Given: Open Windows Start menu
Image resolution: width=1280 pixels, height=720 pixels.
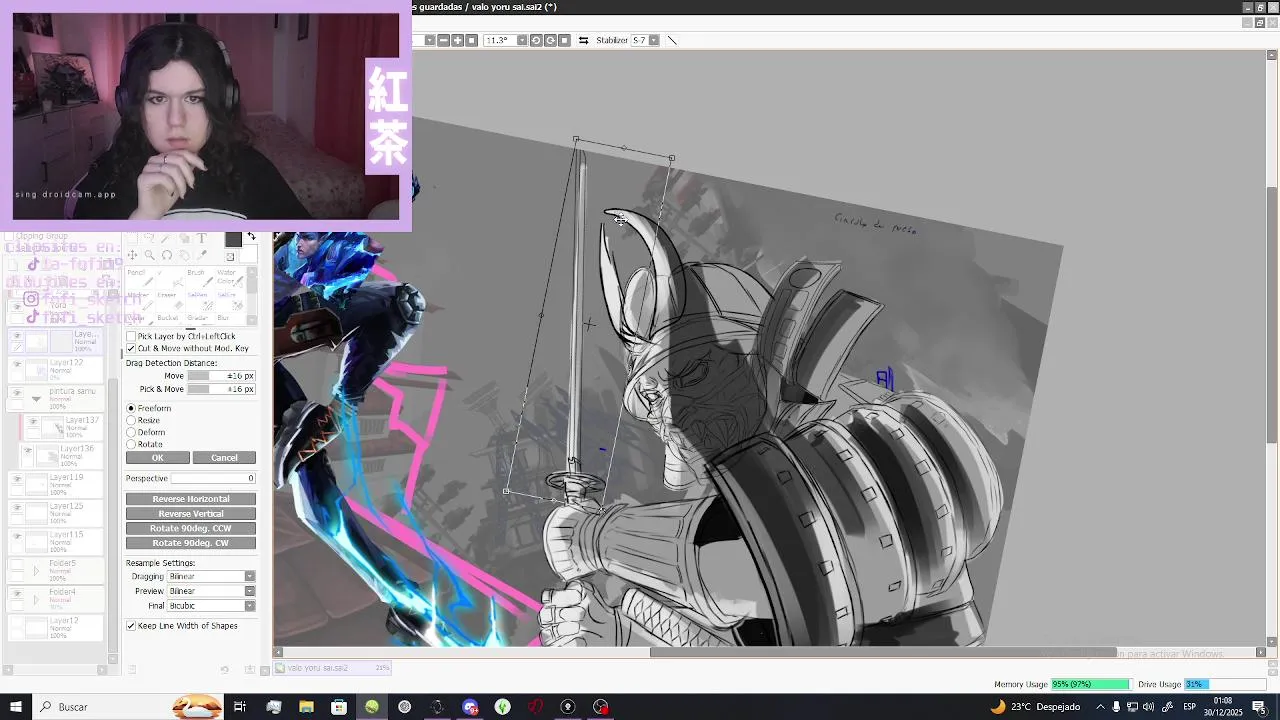Looking at the screenshot, I should [15, 707].
